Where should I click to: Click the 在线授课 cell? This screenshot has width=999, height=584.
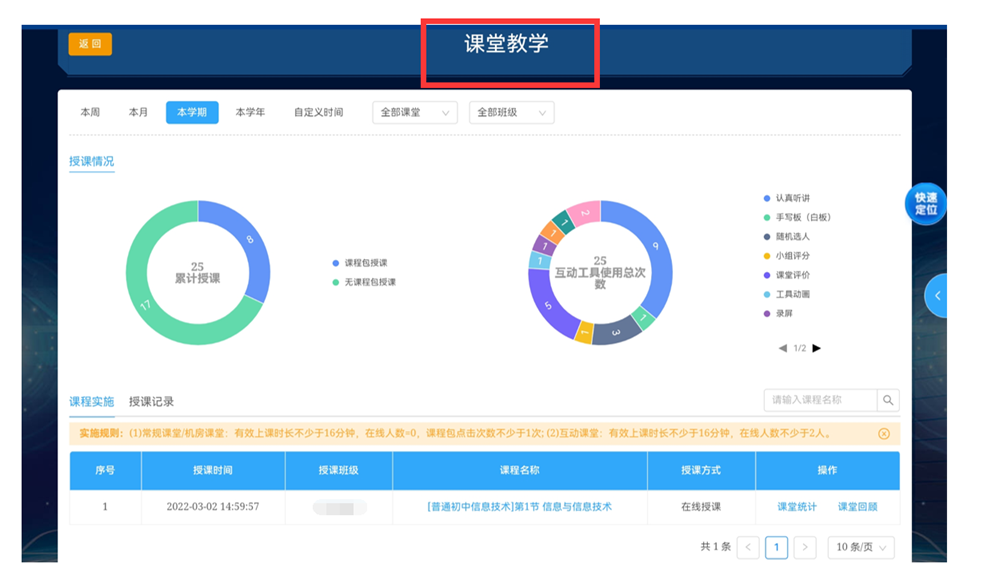[701, 507]
